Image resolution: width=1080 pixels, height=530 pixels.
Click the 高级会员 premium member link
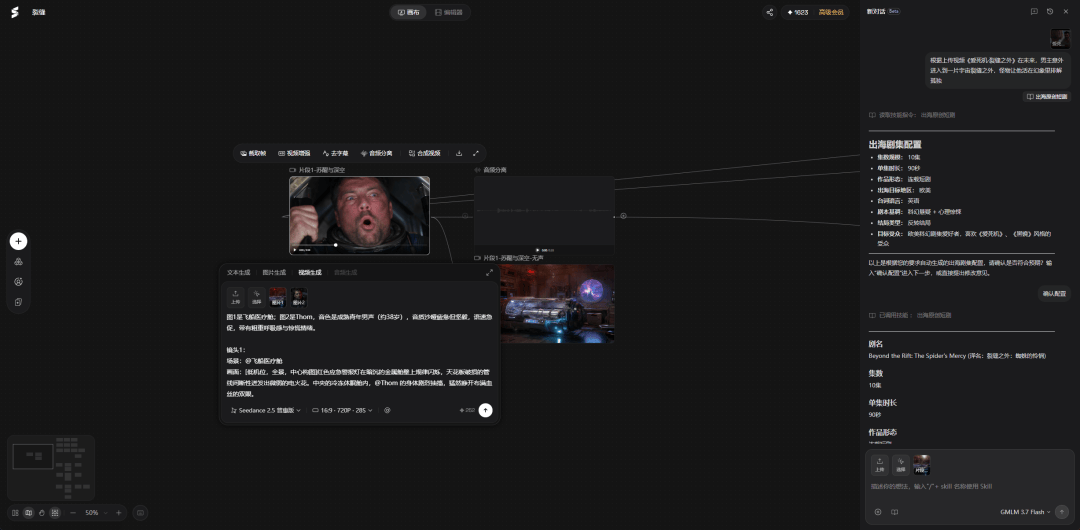click(831, 12)
